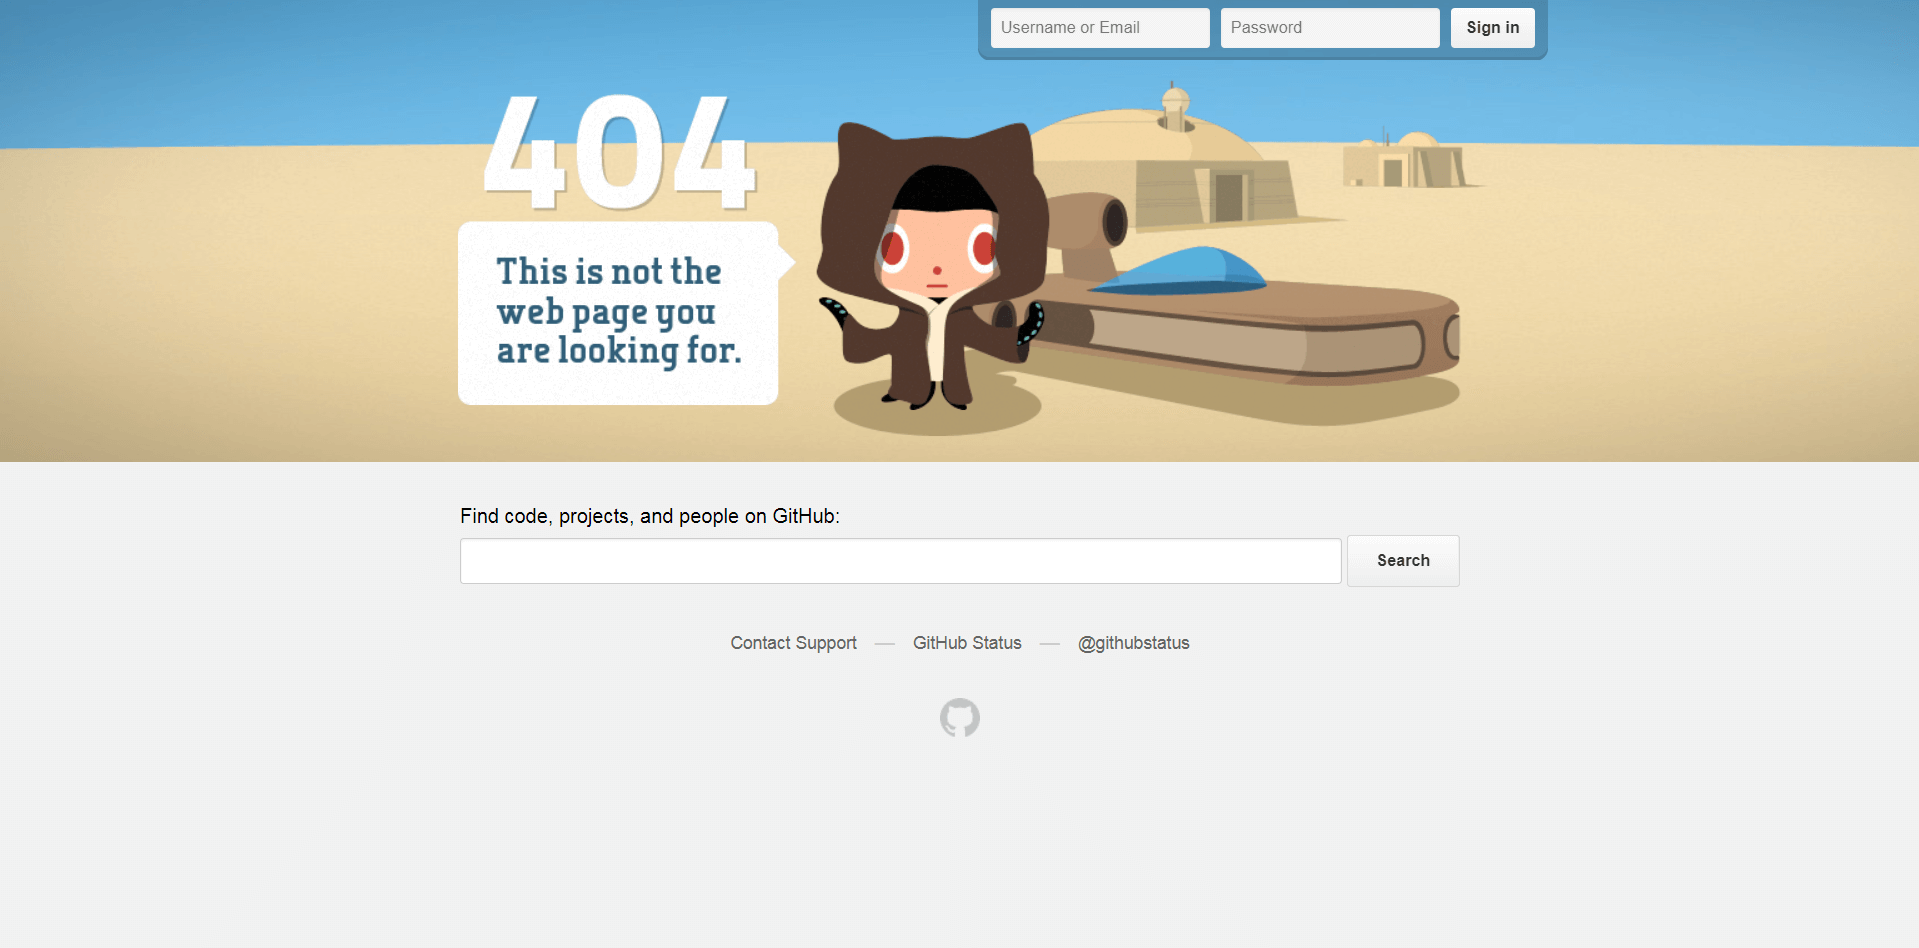Click the speech bubble saying not the web page
Screen dimensions: 1919x948
(x=618, y=312)
